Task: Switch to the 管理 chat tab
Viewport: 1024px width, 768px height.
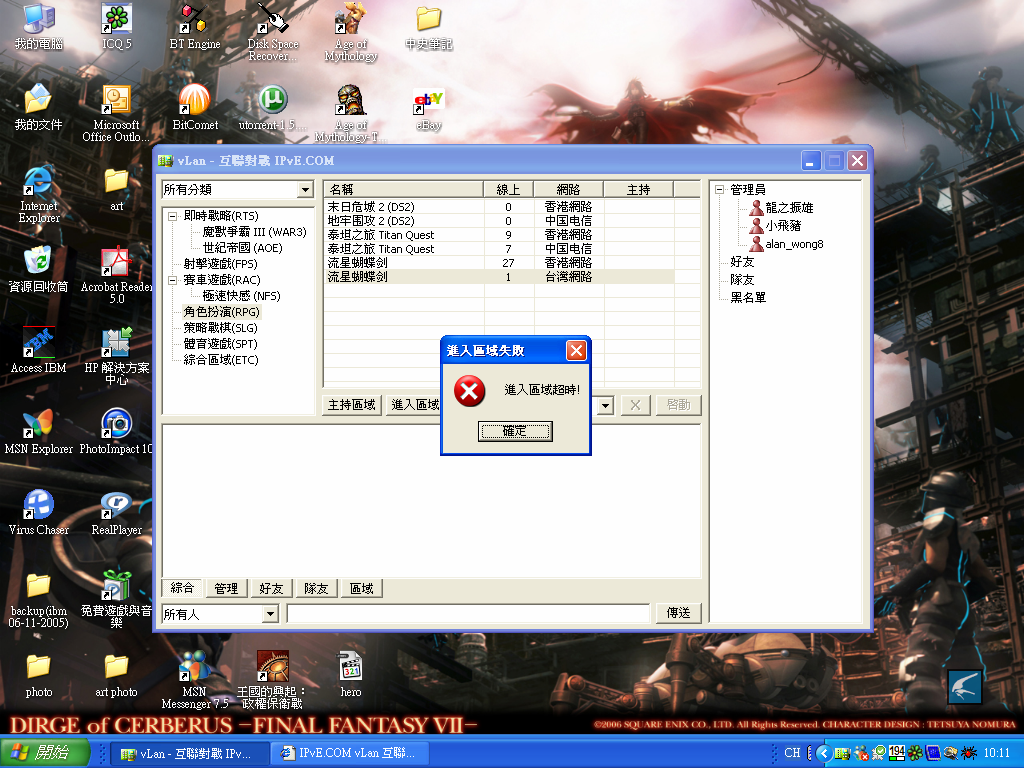Action: coord(226,588)
